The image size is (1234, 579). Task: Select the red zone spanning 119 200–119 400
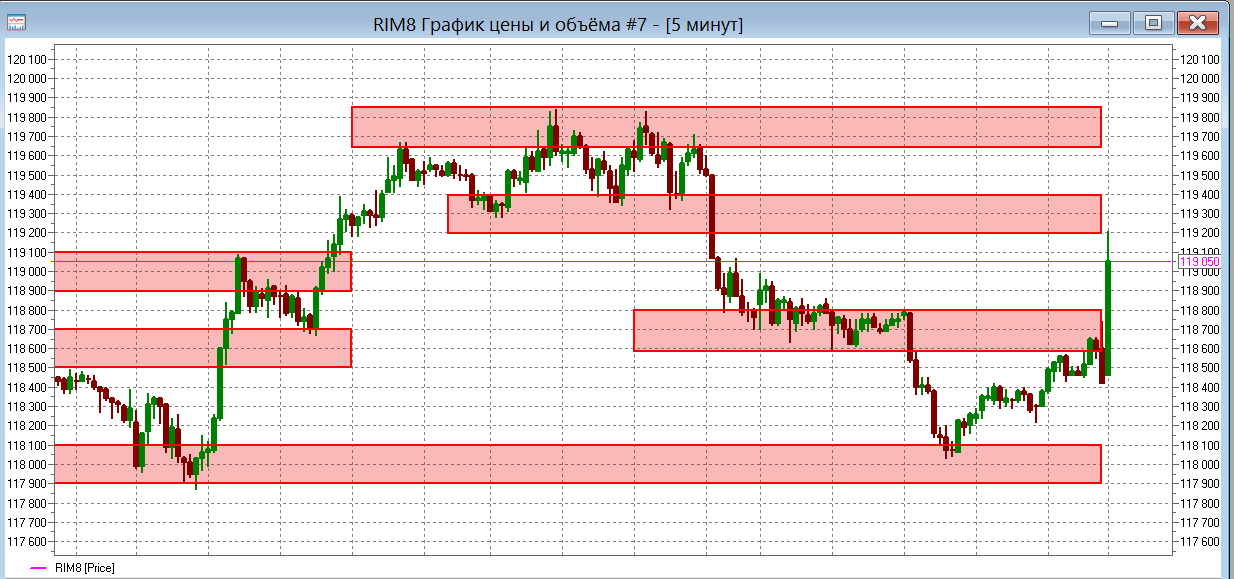774,214
